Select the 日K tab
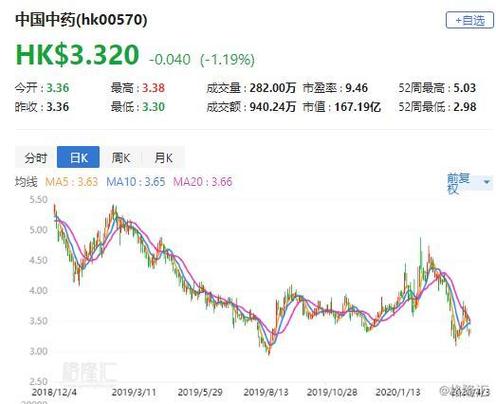Viewport: 496px width, 404px height. click(x=78, y=157)
